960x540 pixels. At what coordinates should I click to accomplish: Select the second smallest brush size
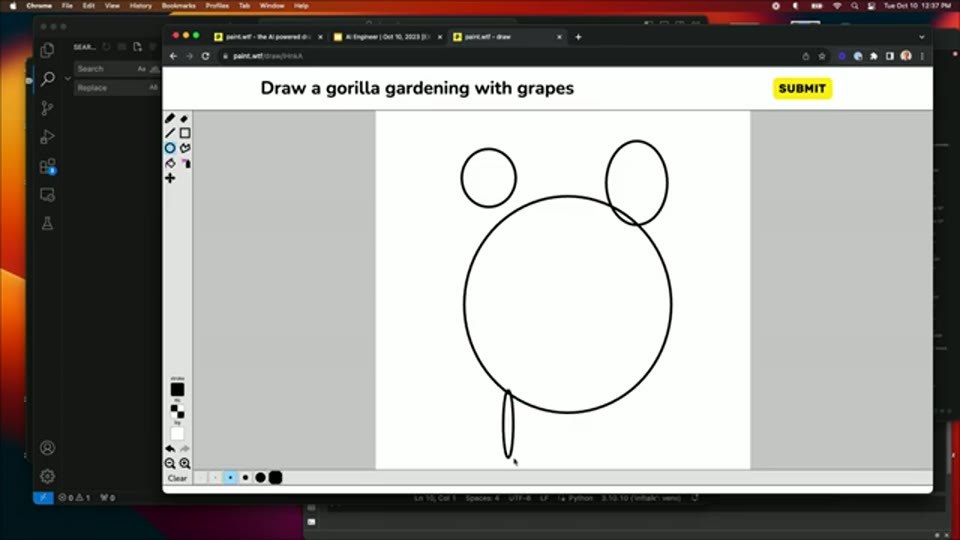coord(216,478)
